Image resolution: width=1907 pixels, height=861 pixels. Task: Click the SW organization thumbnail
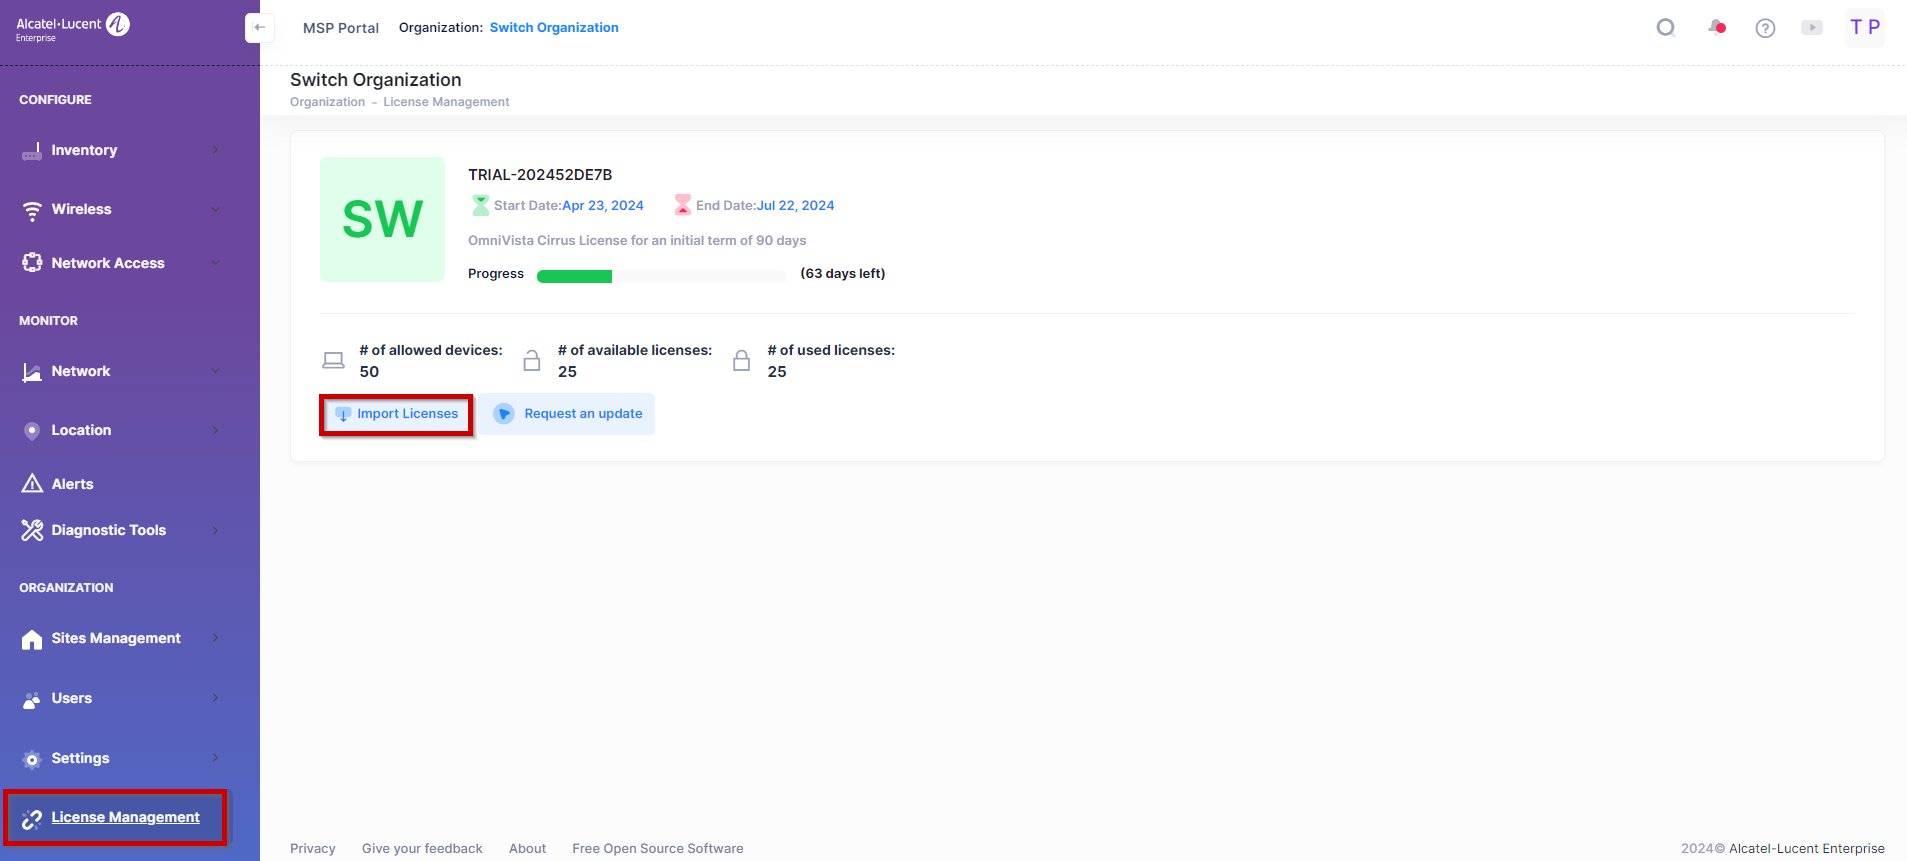(x=382, y=219)
